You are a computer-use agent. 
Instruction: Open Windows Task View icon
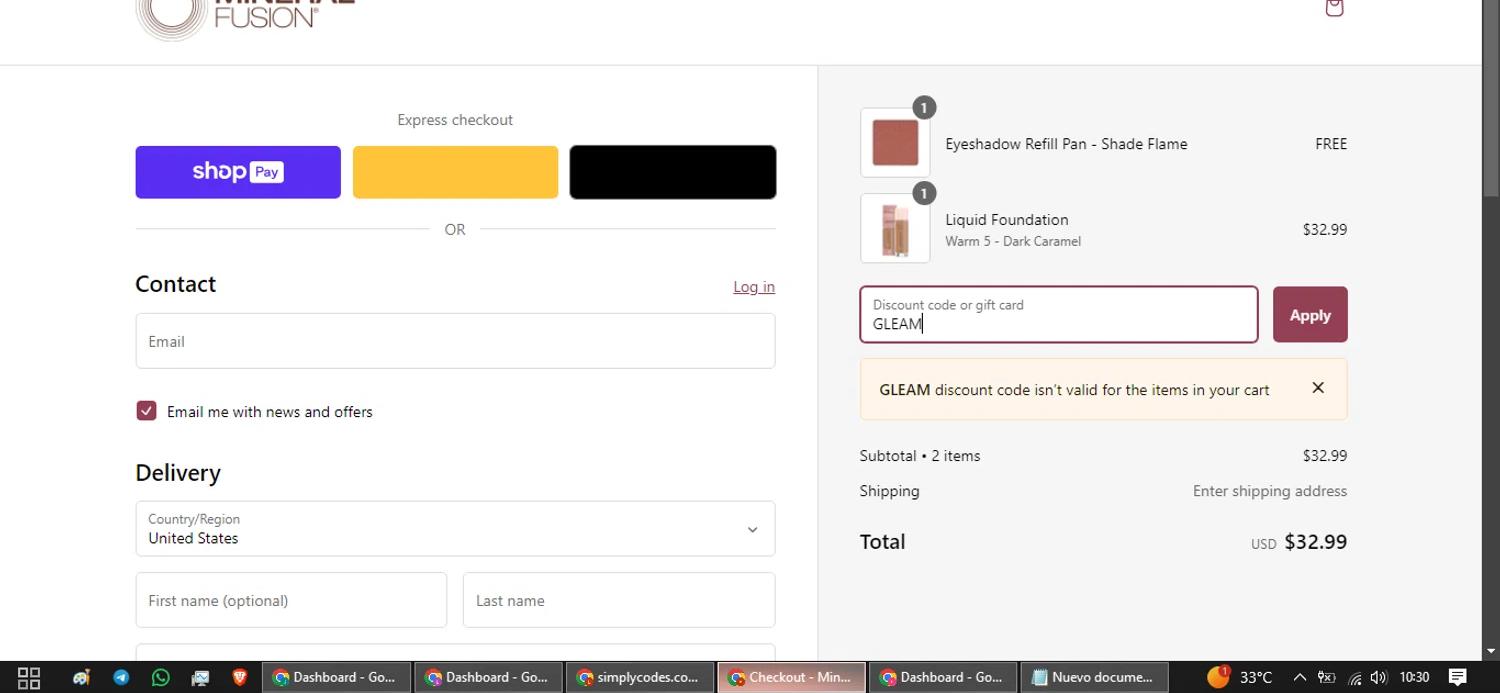29,677
